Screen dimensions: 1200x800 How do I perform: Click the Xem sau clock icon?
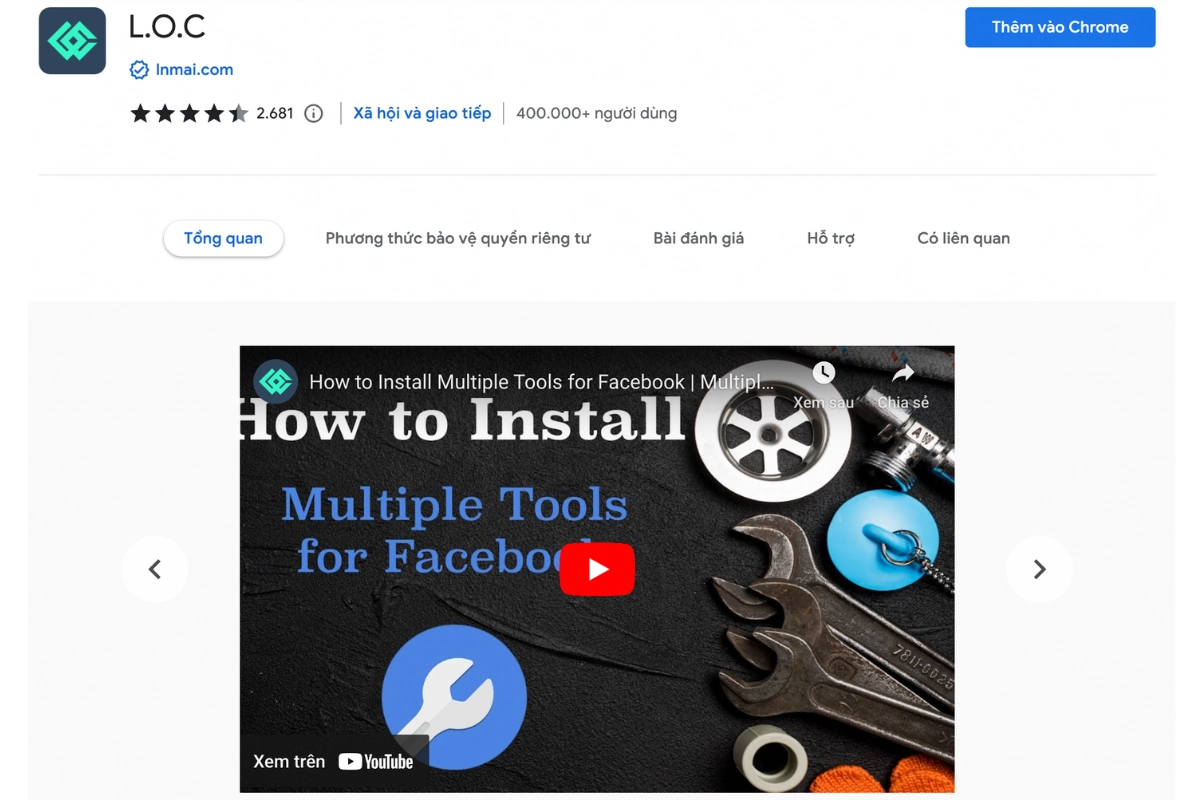(x=823, y=374)
